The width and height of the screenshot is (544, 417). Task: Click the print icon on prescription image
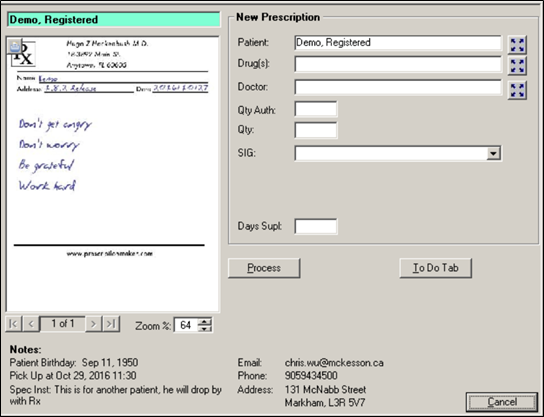coord(15,46)
